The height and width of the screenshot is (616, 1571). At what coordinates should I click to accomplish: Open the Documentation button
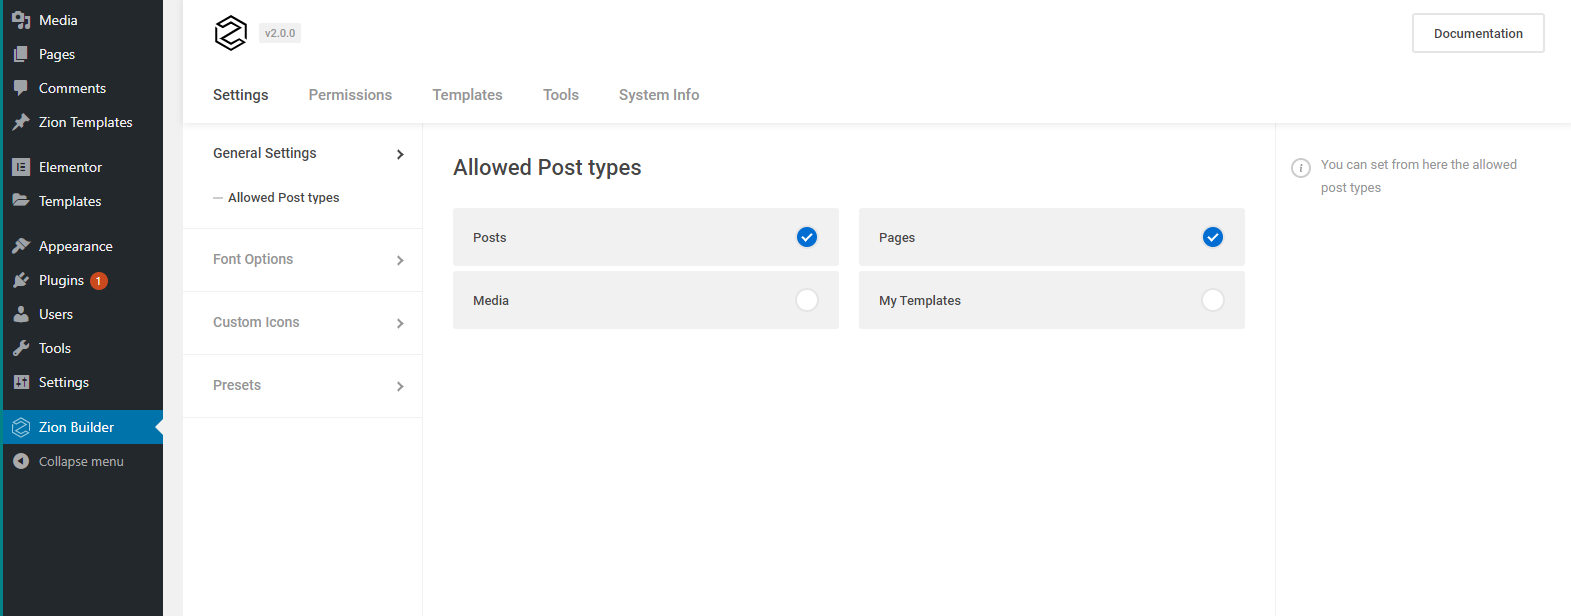click(1478, 33)
